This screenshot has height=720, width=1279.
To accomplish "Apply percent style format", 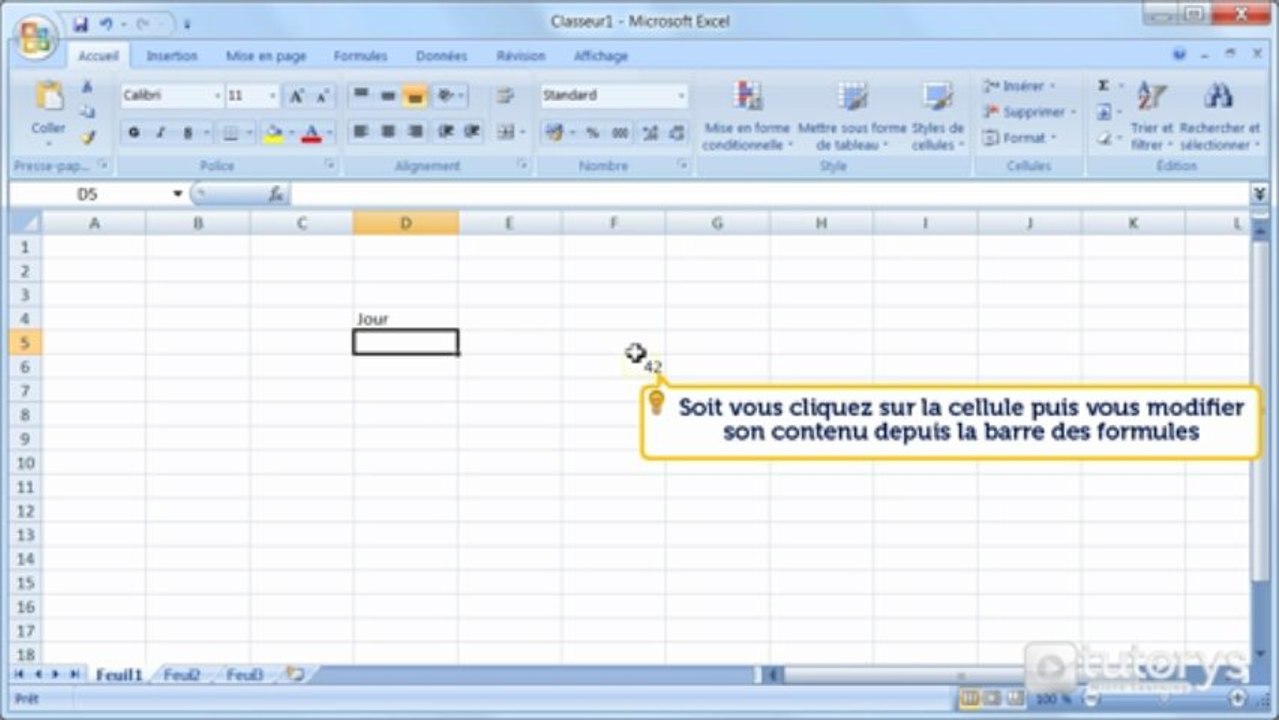I will [x=592, y=133].
